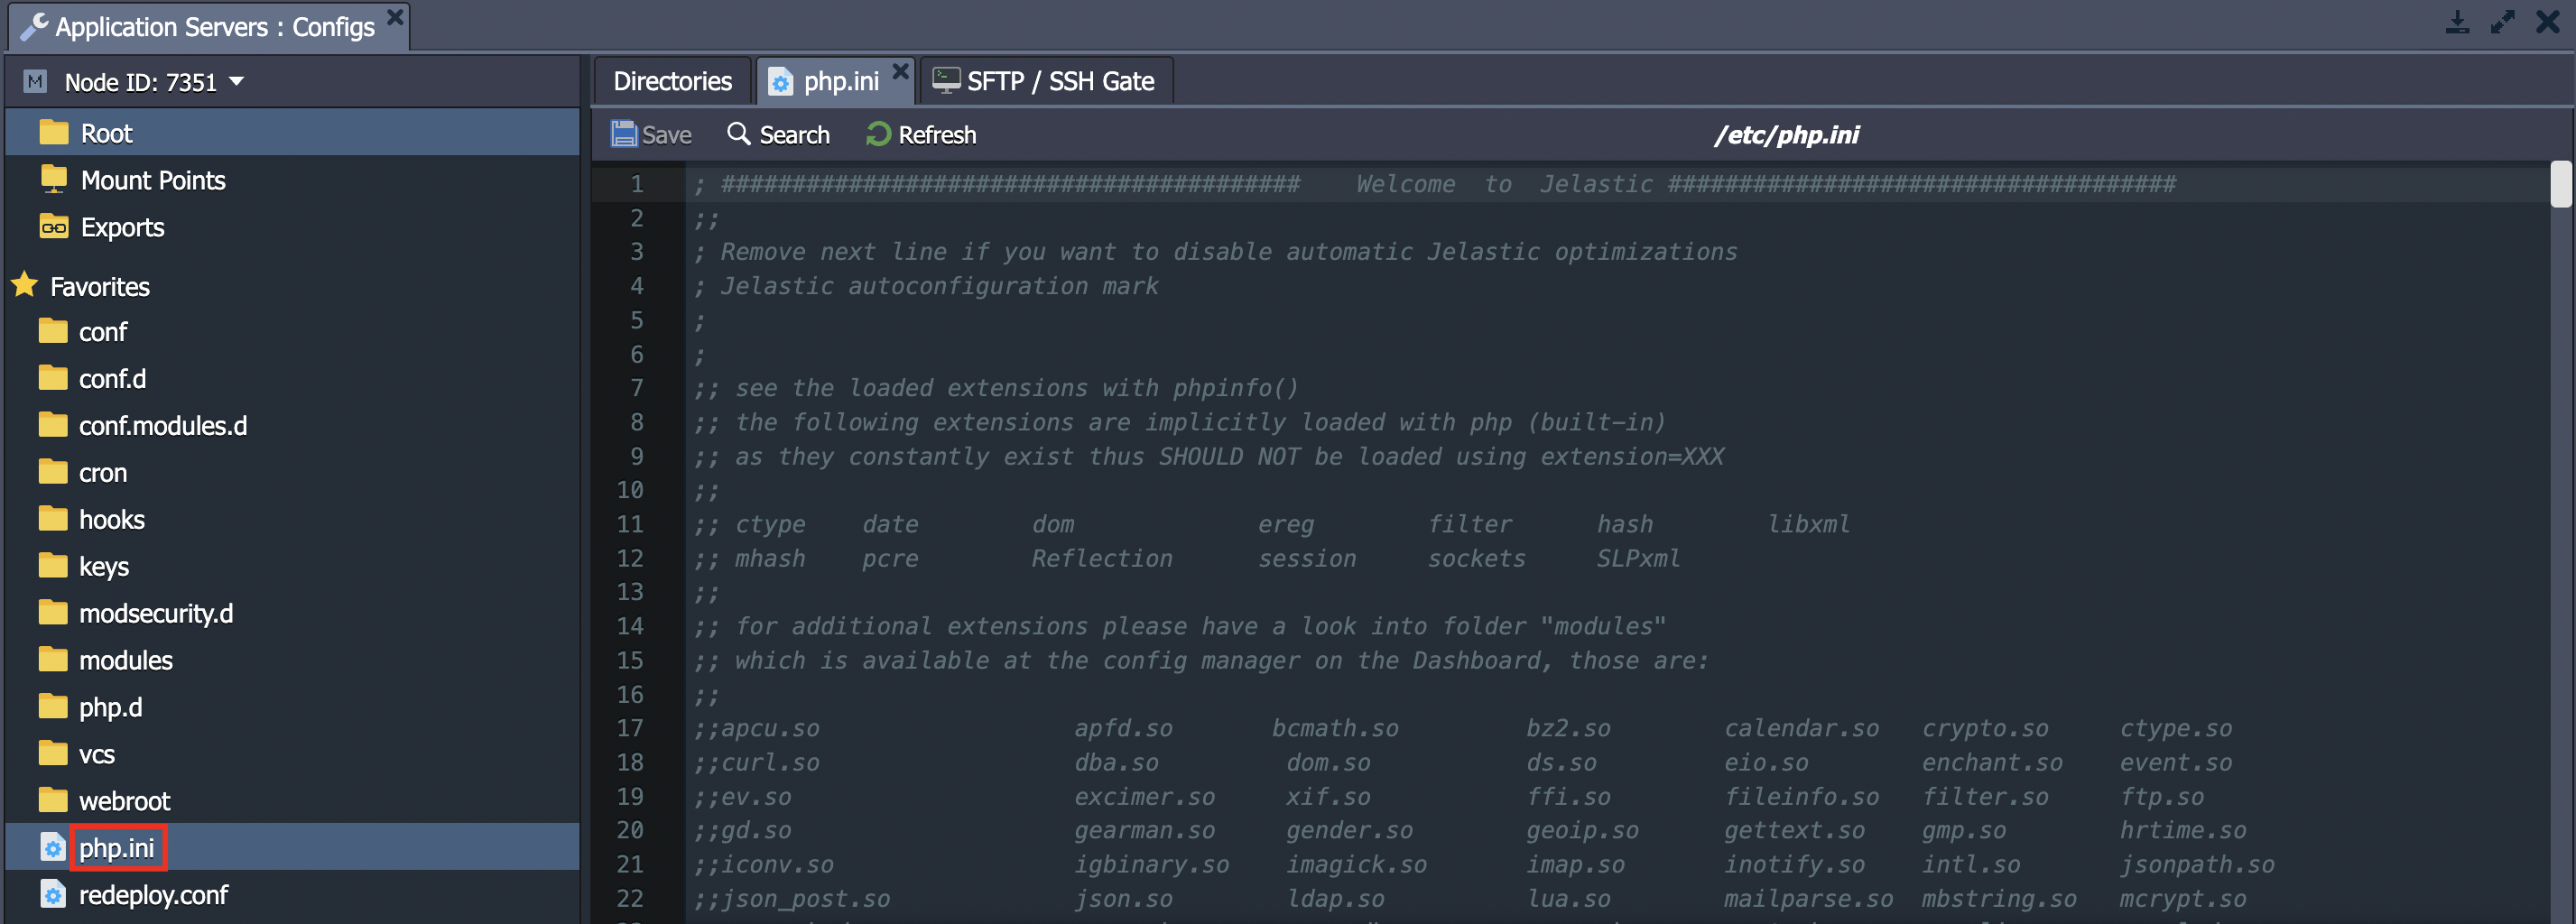
Task: Click apcu.so on line 17
Action: coord(771,729)
